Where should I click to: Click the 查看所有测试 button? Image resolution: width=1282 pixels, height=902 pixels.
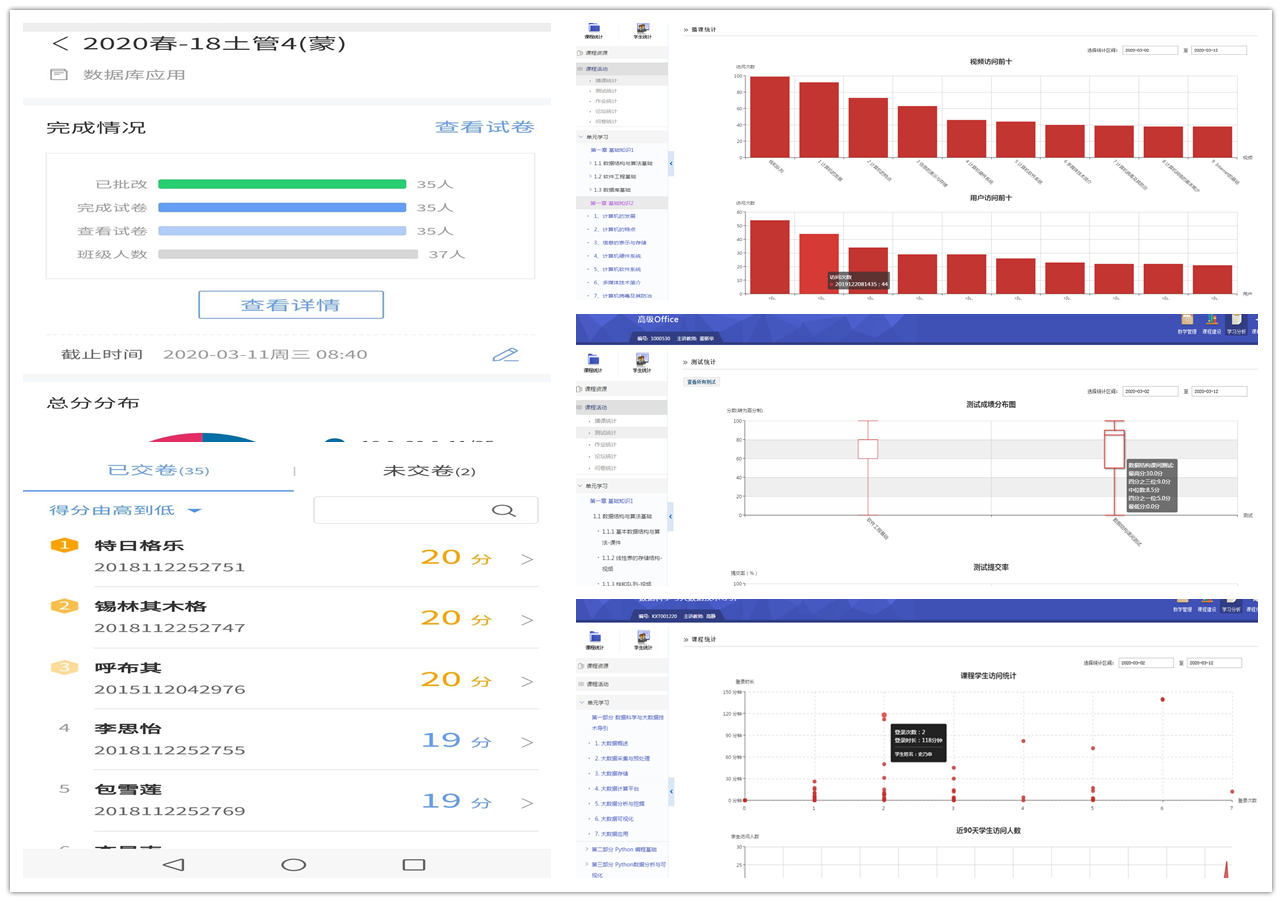(701, 381)
